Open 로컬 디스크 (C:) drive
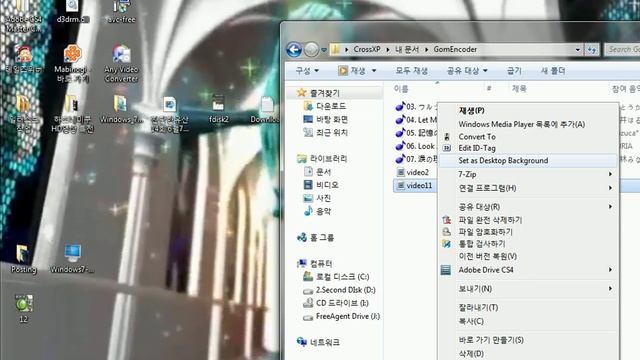Screen dimensions: 640x360 pyautogui.click(x=336, y=277)
